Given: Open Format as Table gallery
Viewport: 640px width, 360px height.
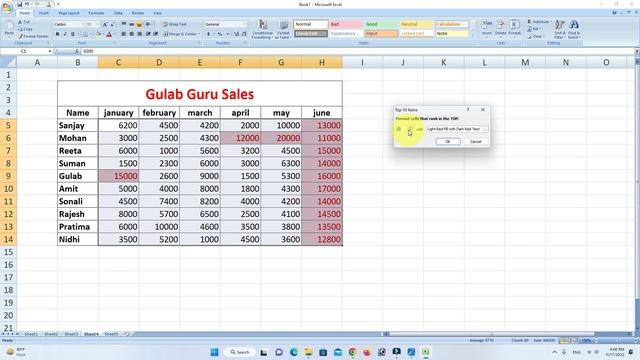Looking at the screenshot, I should (283, 29).
